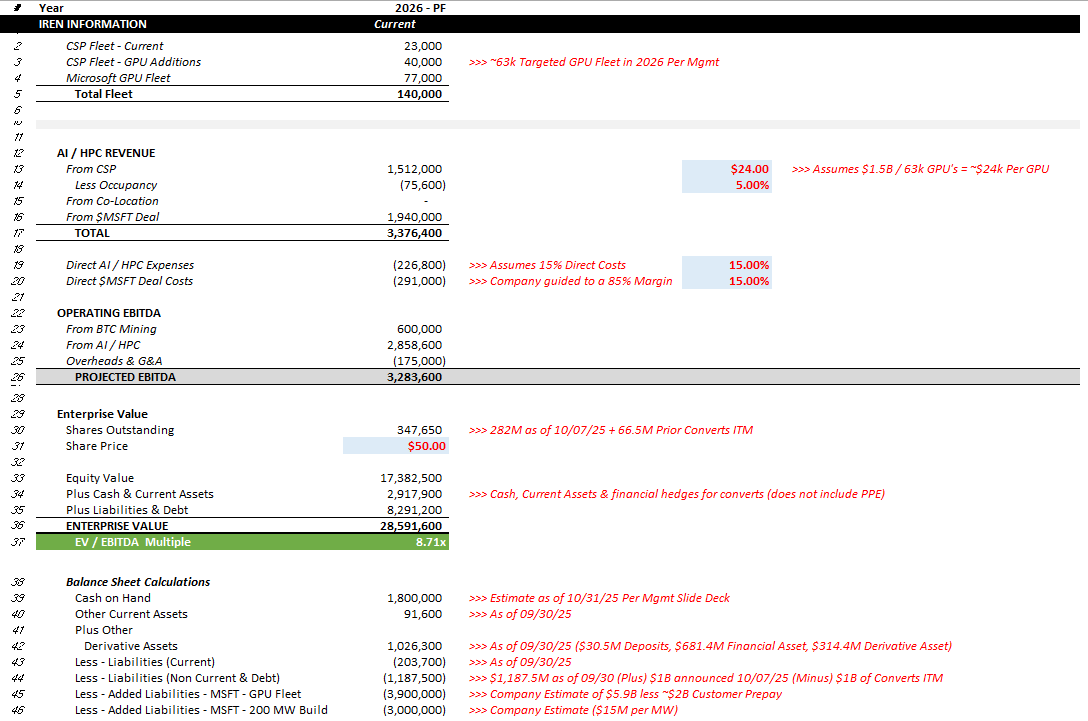Image resolution: width=1088 pixels, height=721 pixels.
Task: Click row number 26 header
Action: coord(17,377)
